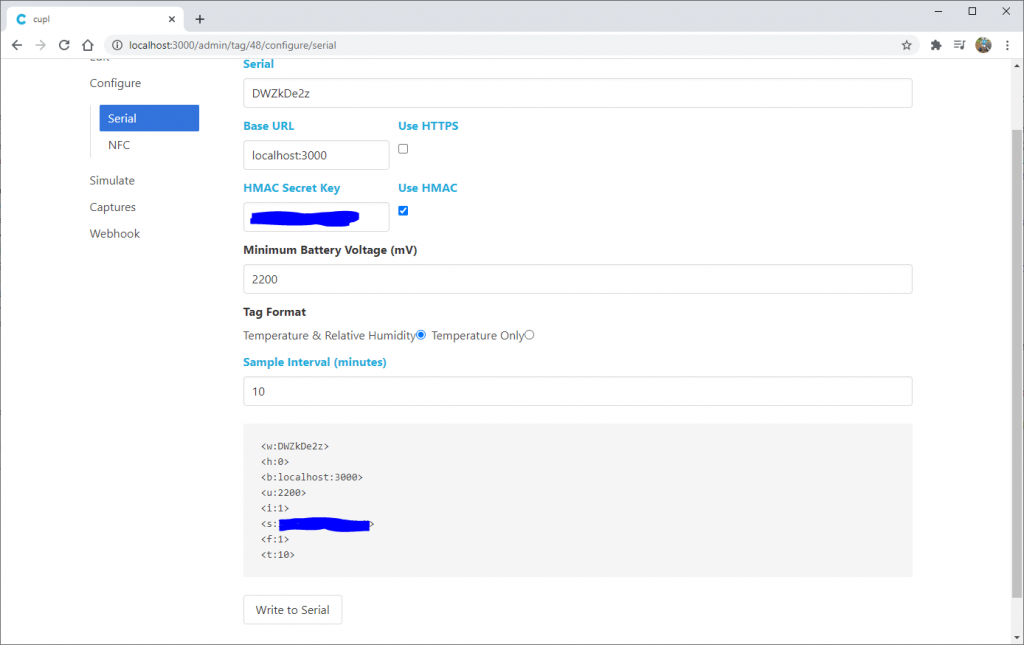Click the browser forward arrow
This screenshot has width=1024, height=645.
(40, 45)
